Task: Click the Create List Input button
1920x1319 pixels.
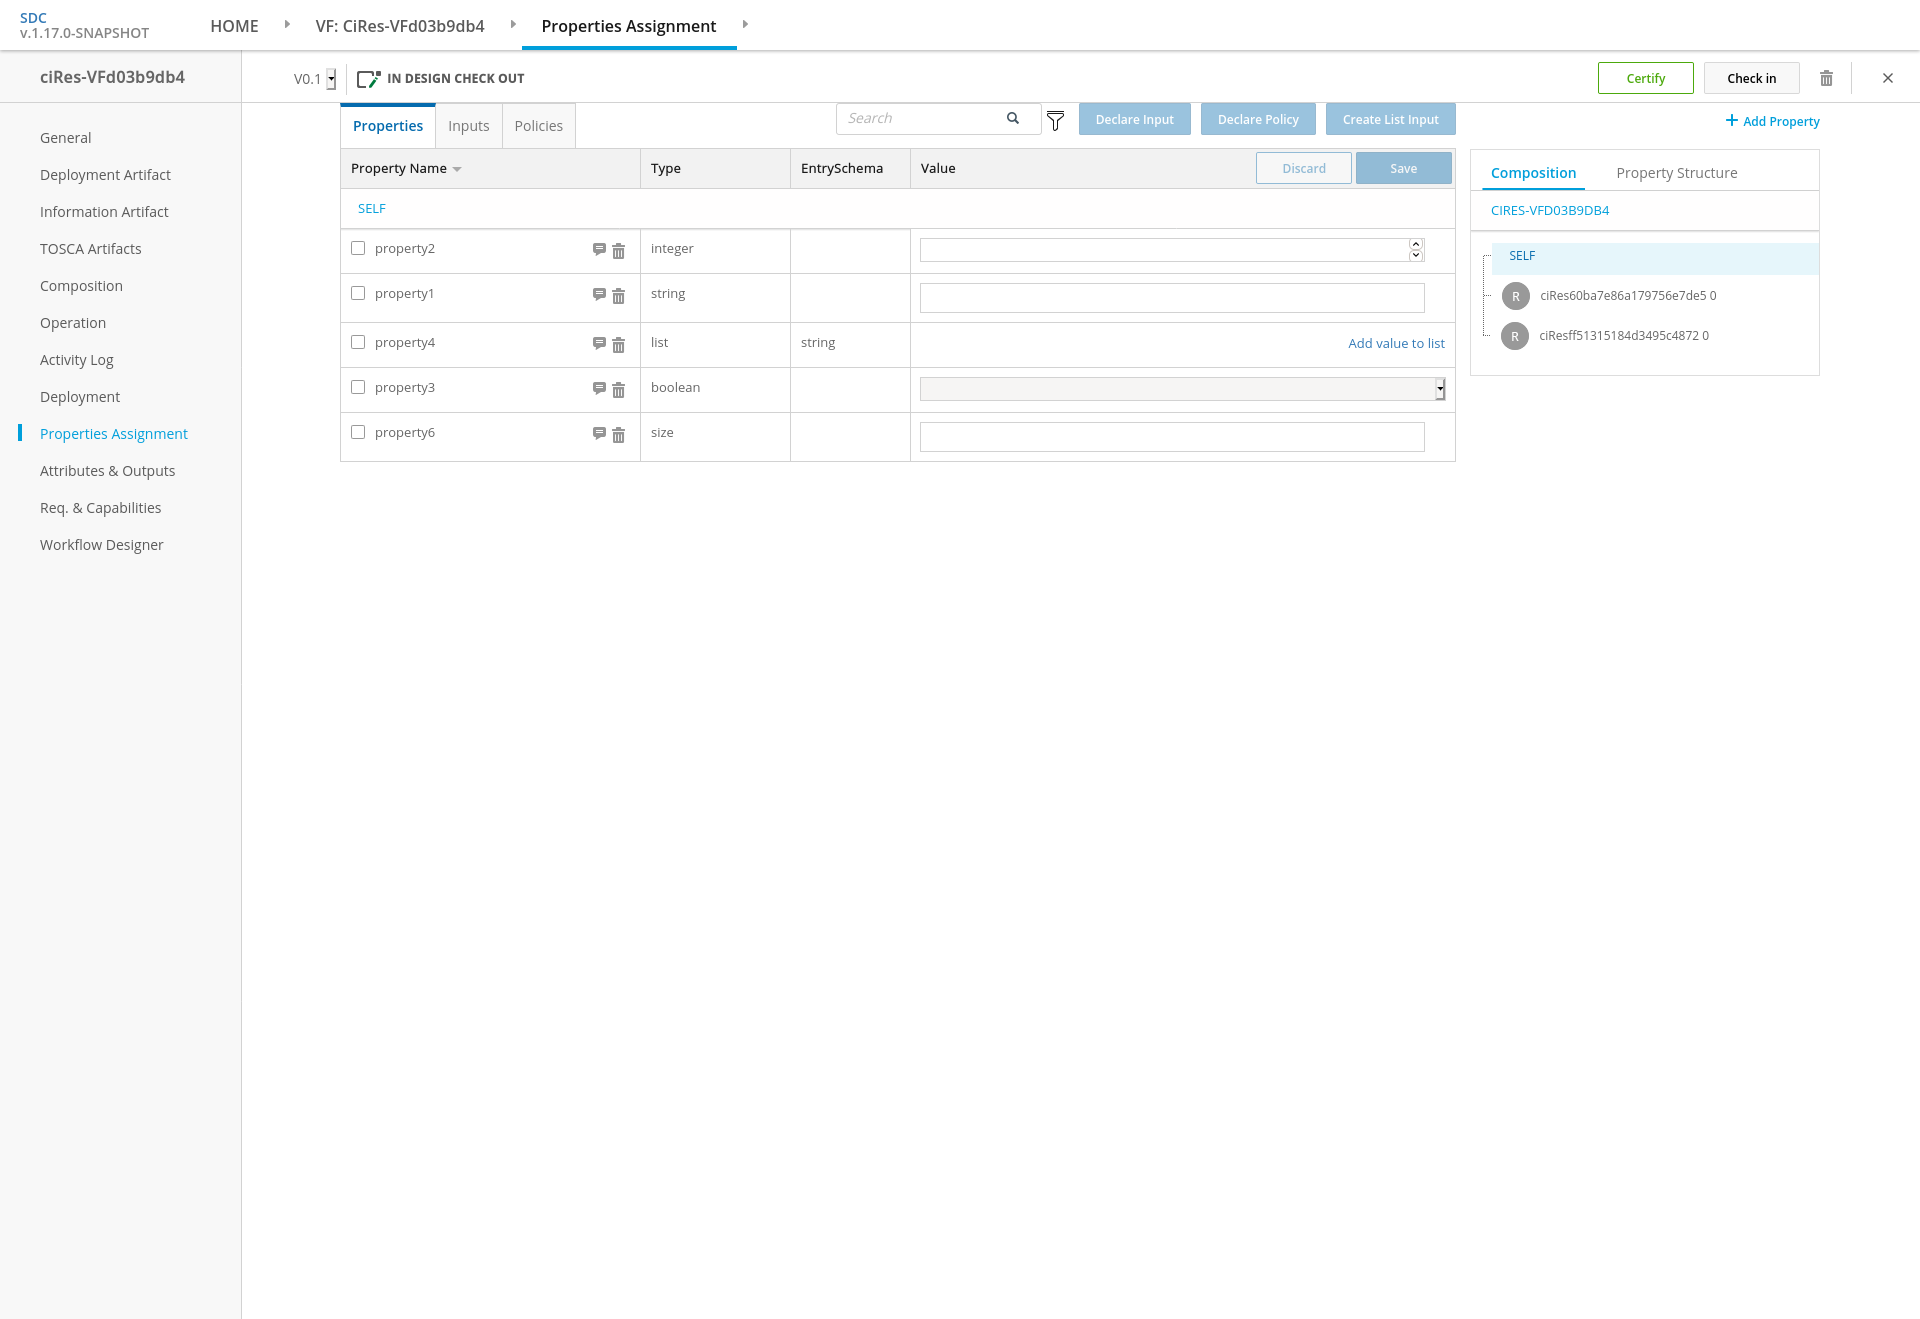Action: (1390, 119)
